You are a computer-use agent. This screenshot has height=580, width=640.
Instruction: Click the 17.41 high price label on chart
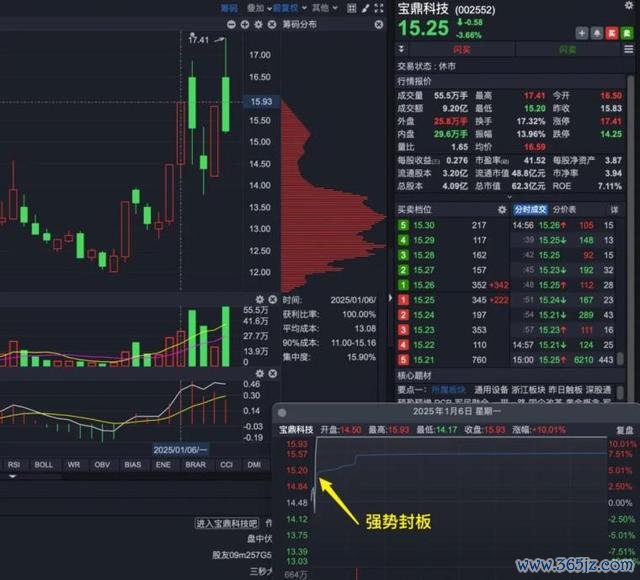[199, 40]
